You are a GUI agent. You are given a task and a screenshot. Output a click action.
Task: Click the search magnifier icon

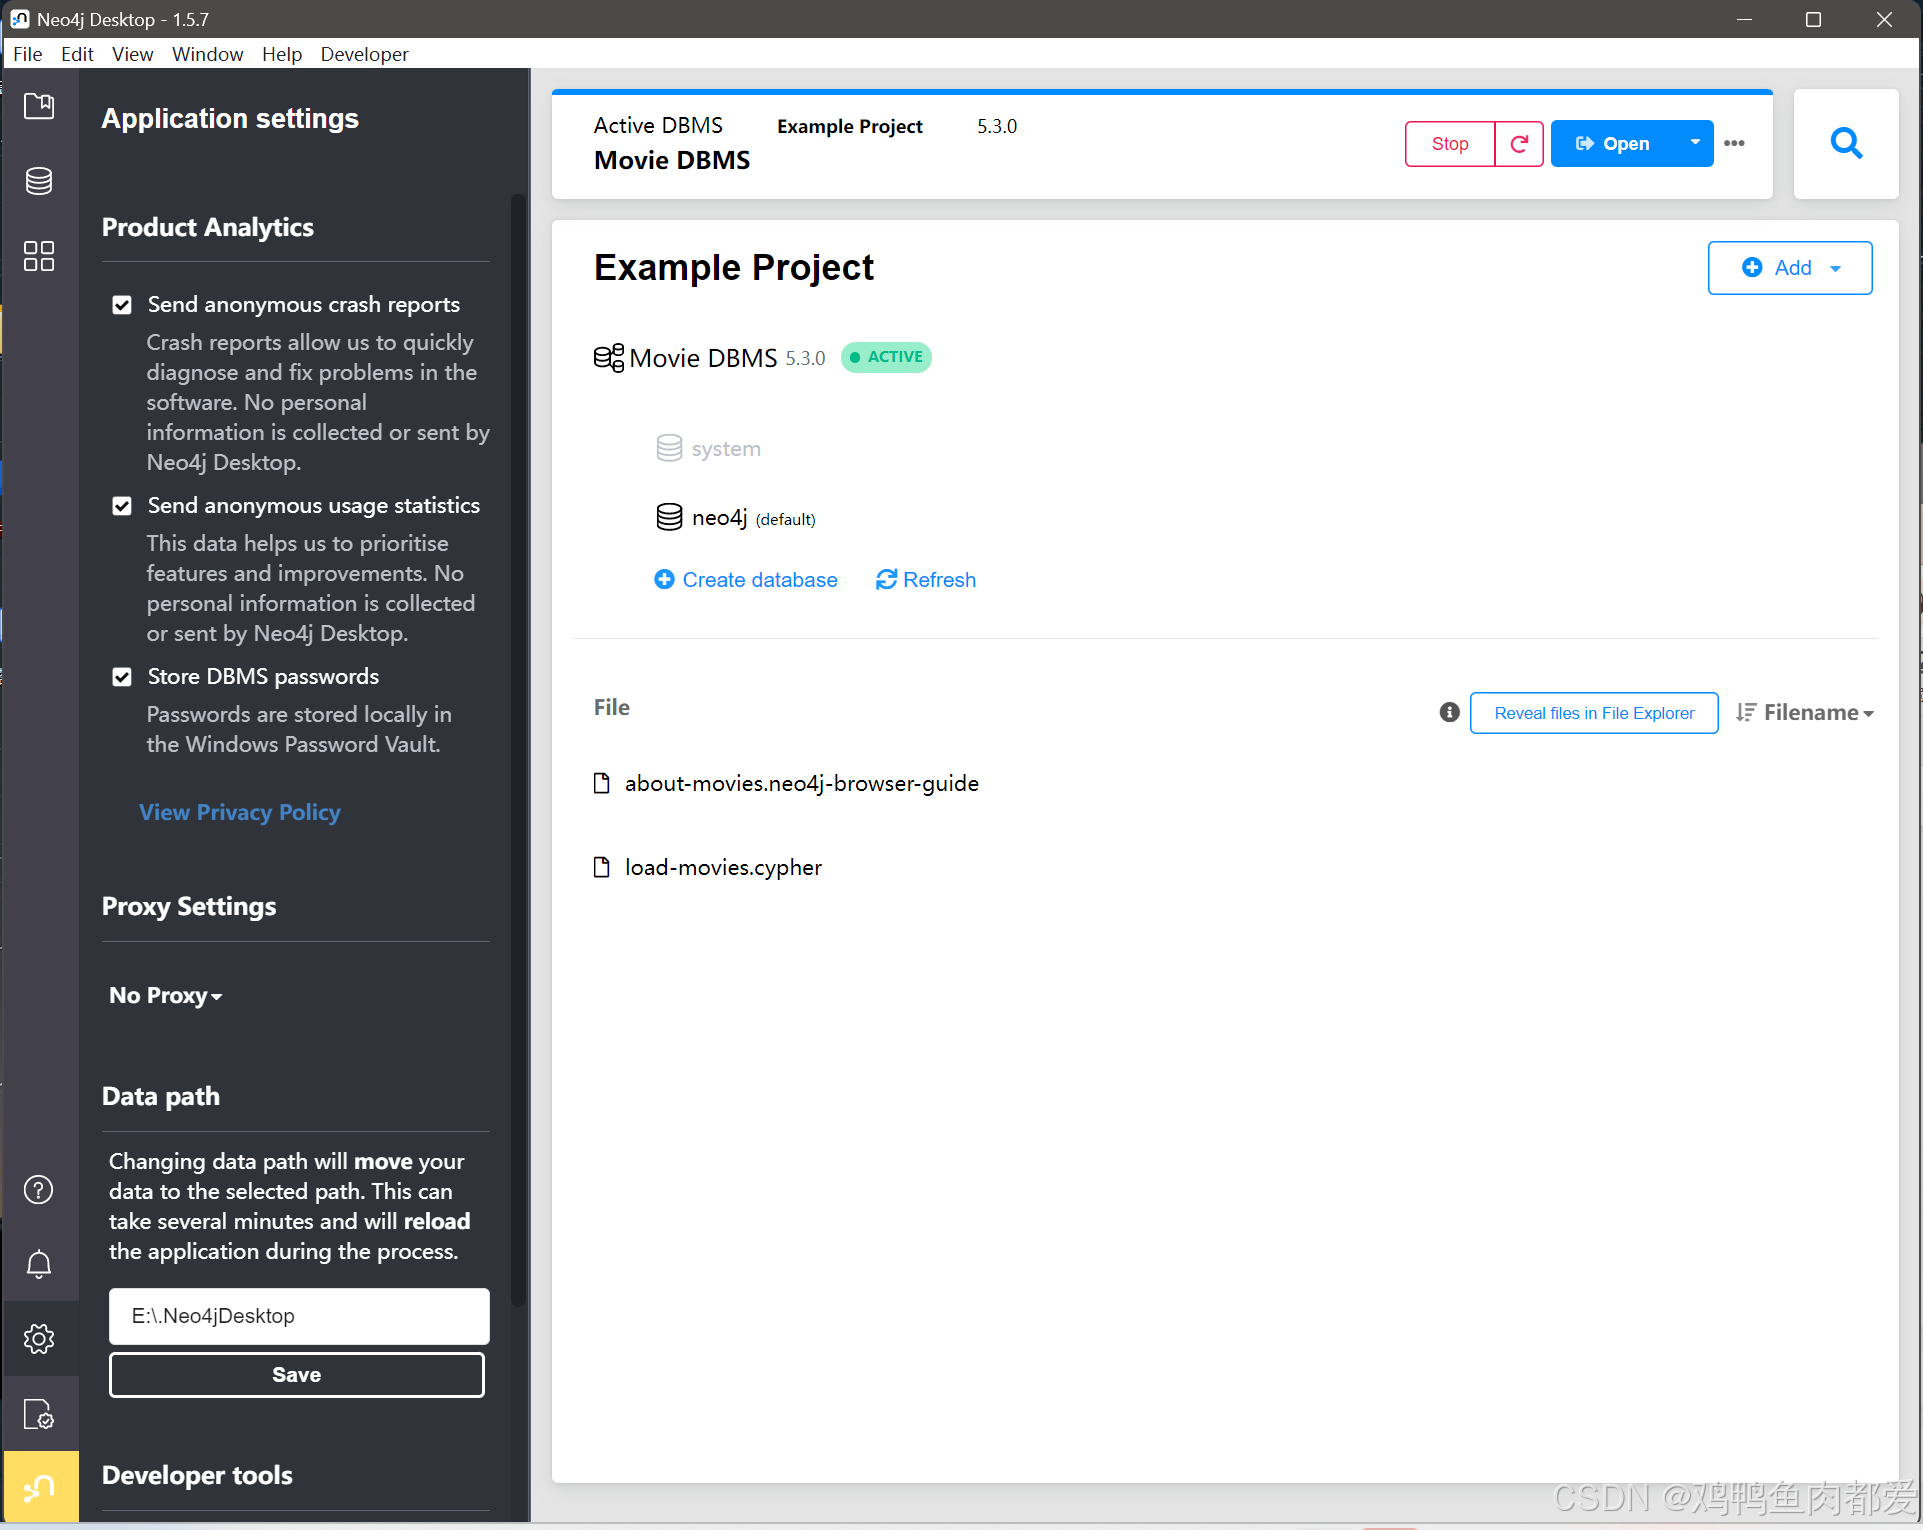[1846, 144]
